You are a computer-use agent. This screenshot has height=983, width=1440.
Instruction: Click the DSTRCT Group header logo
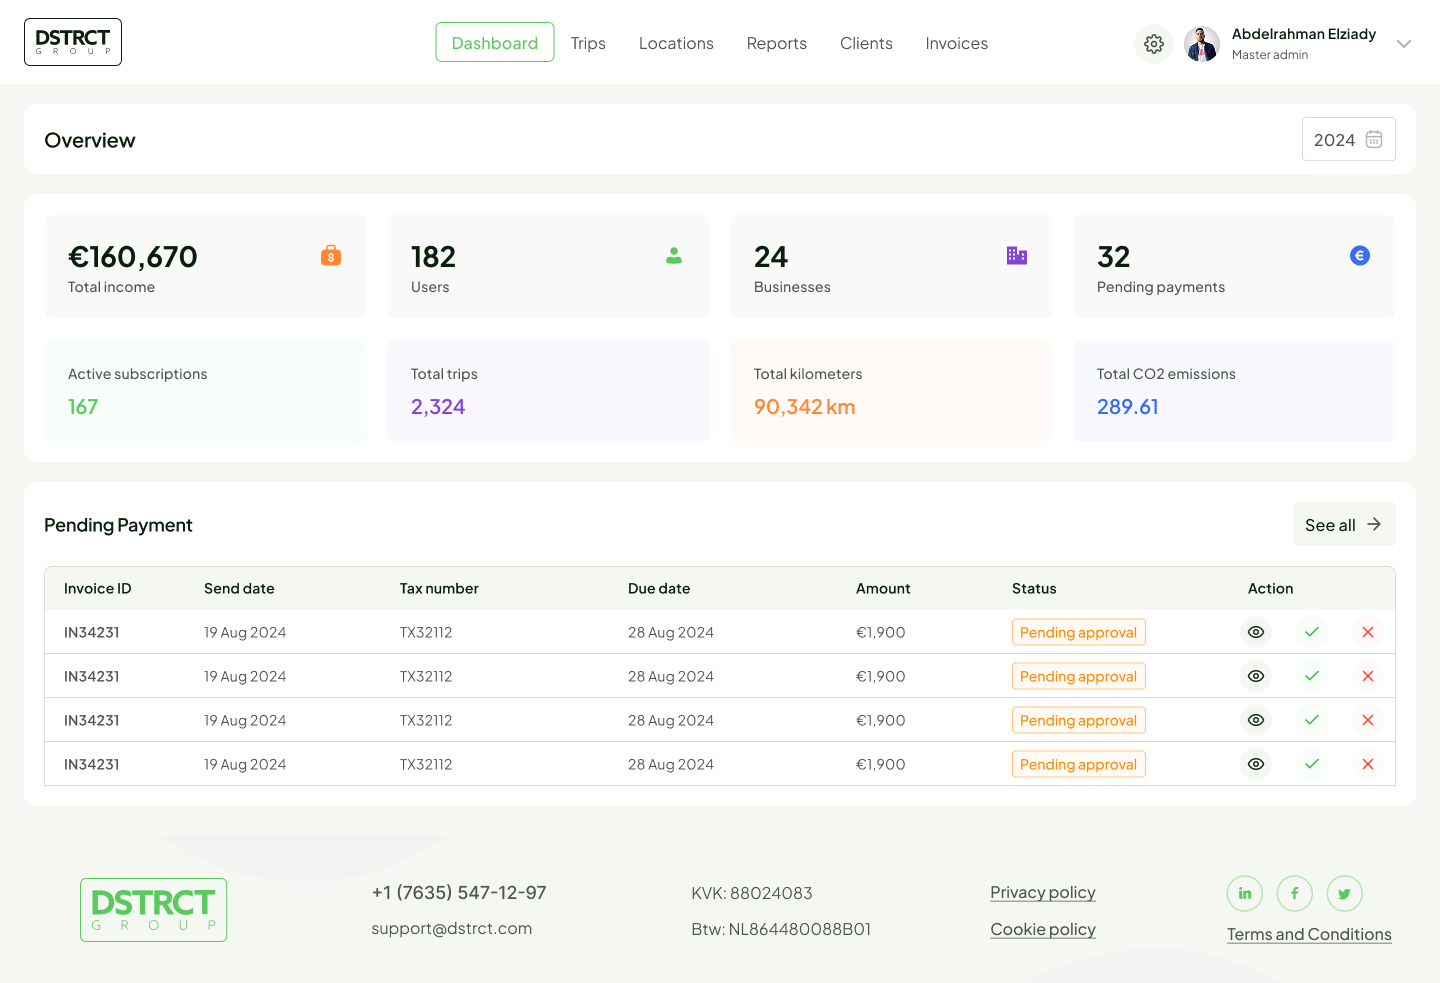pos(73,42)
